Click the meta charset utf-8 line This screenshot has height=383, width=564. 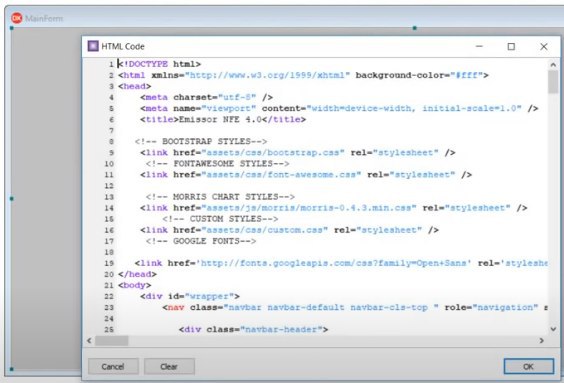[x=206, y=97]
